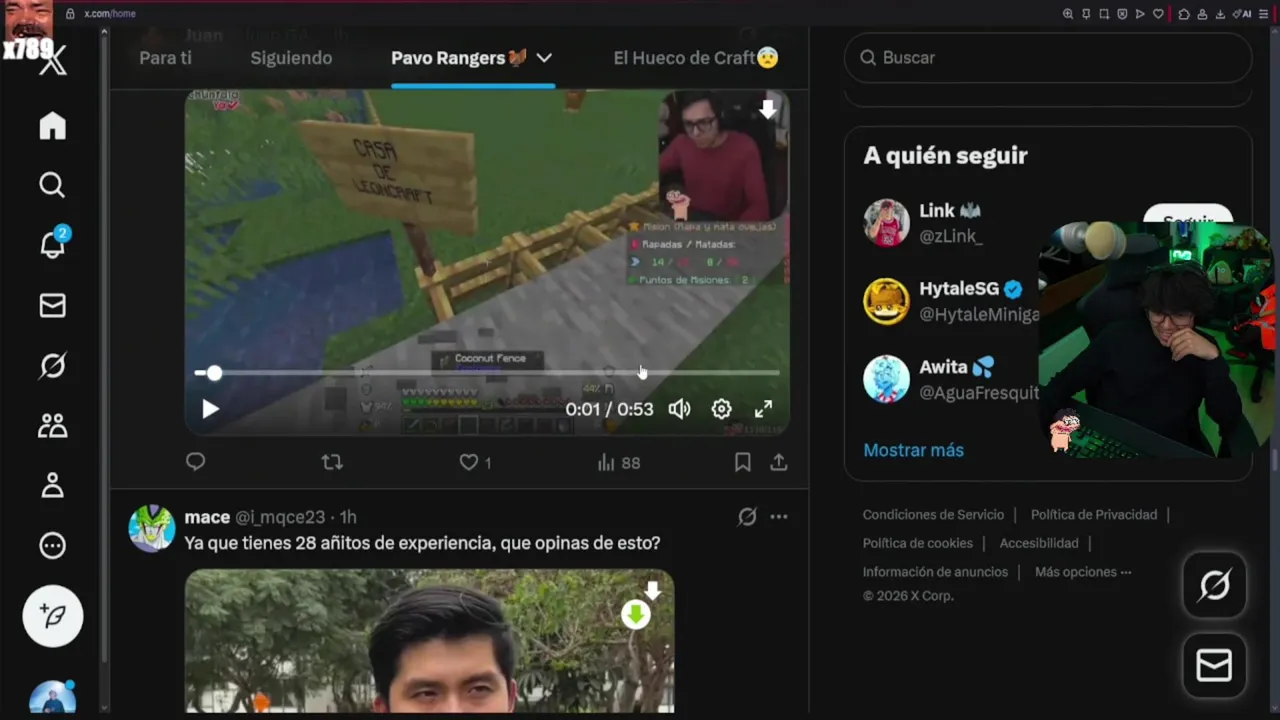Viewport: 1280px width, 720px height.
Task: Open browser extensions puzzle icon
Action: [x=1184, y=14]
